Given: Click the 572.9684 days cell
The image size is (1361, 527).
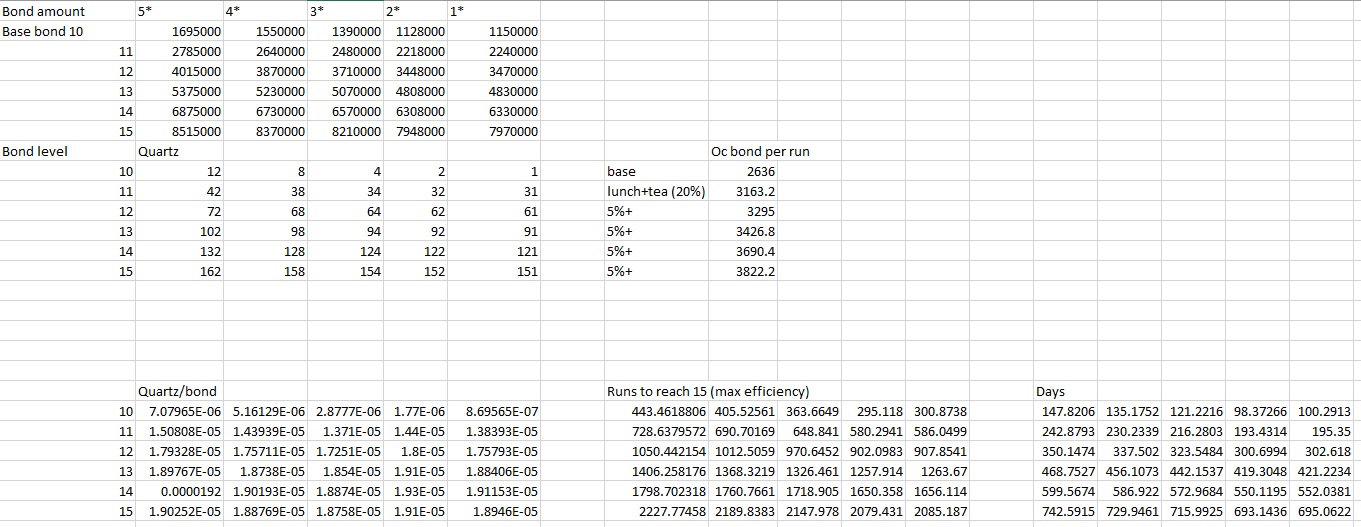Looking at the screenshot, I should click(x=1193, y=491).
